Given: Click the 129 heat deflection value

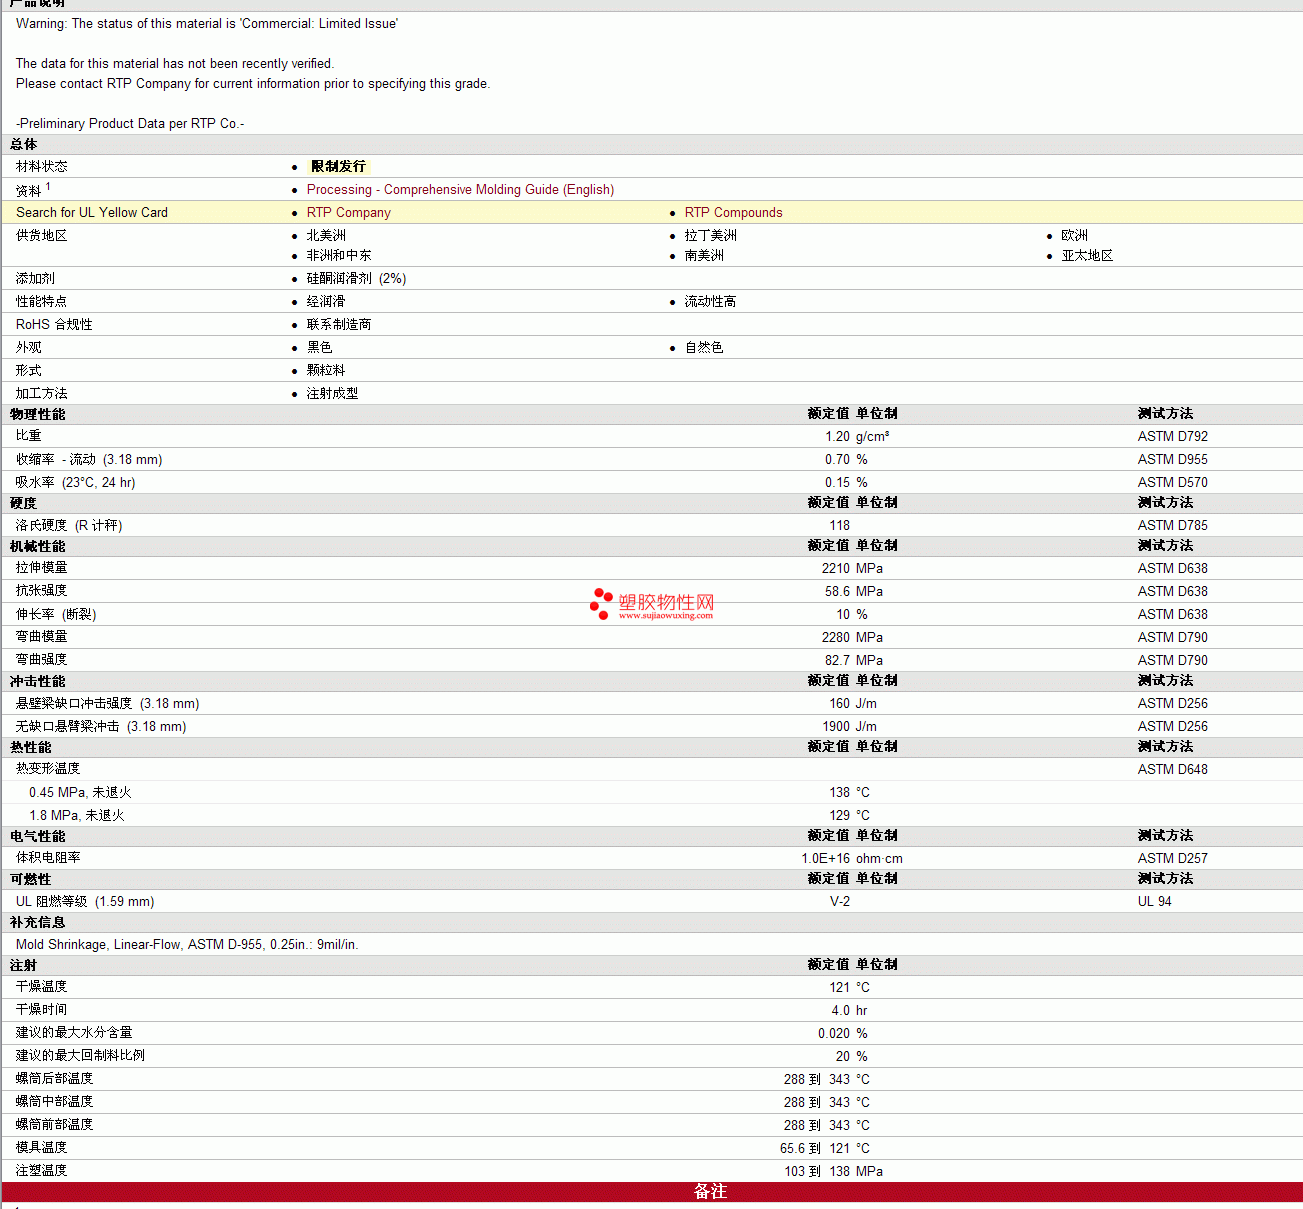Looking at the screenshot, I should click(x=839, y=816).
